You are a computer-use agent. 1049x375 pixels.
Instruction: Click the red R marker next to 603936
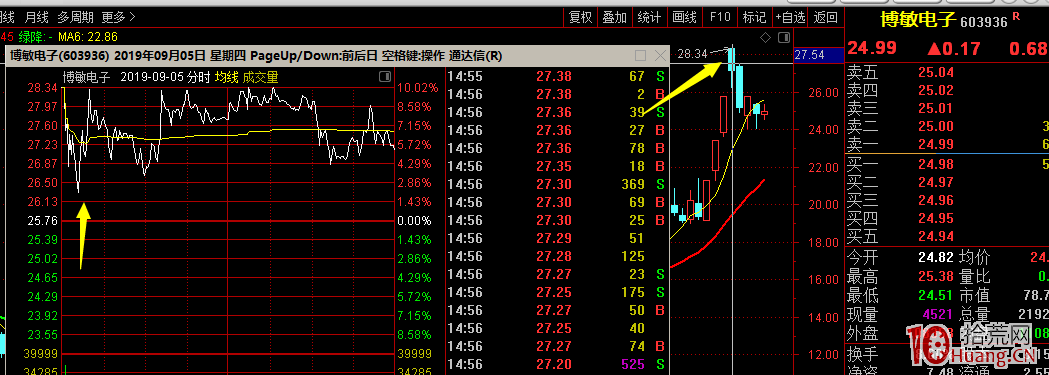pos(1016,16)
